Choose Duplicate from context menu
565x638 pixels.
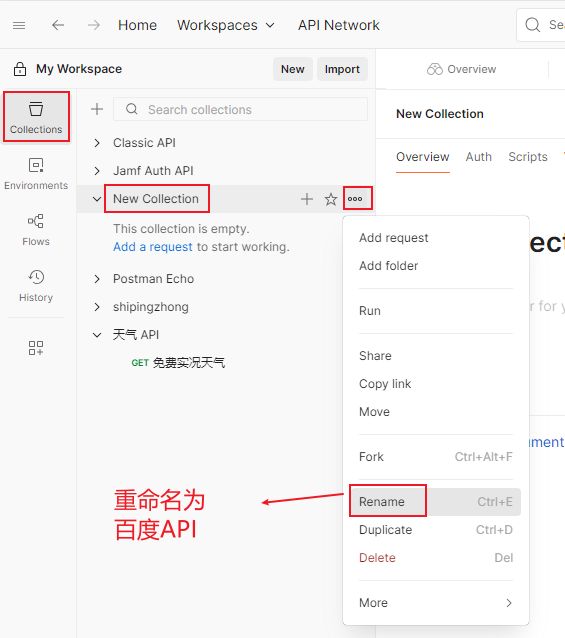tap(436, 530)
